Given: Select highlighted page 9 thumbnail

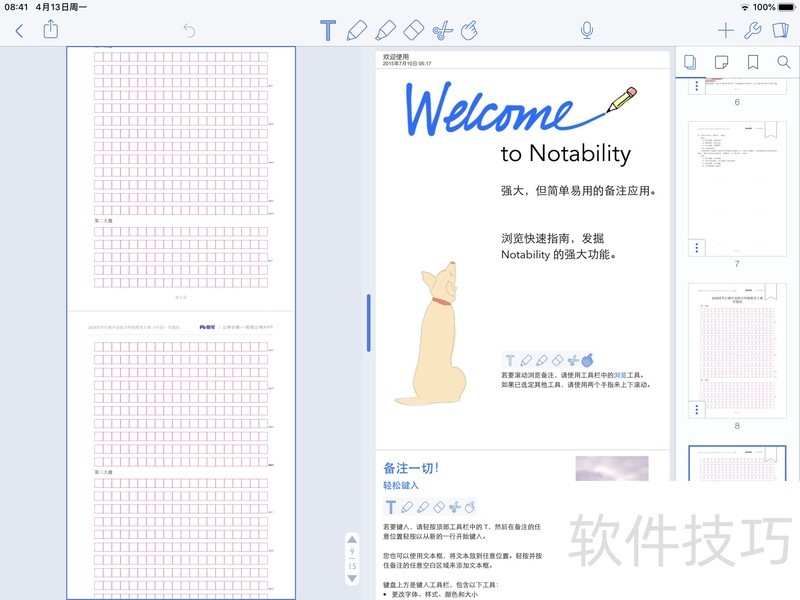Looking at the screenshot, I should 737,463.
